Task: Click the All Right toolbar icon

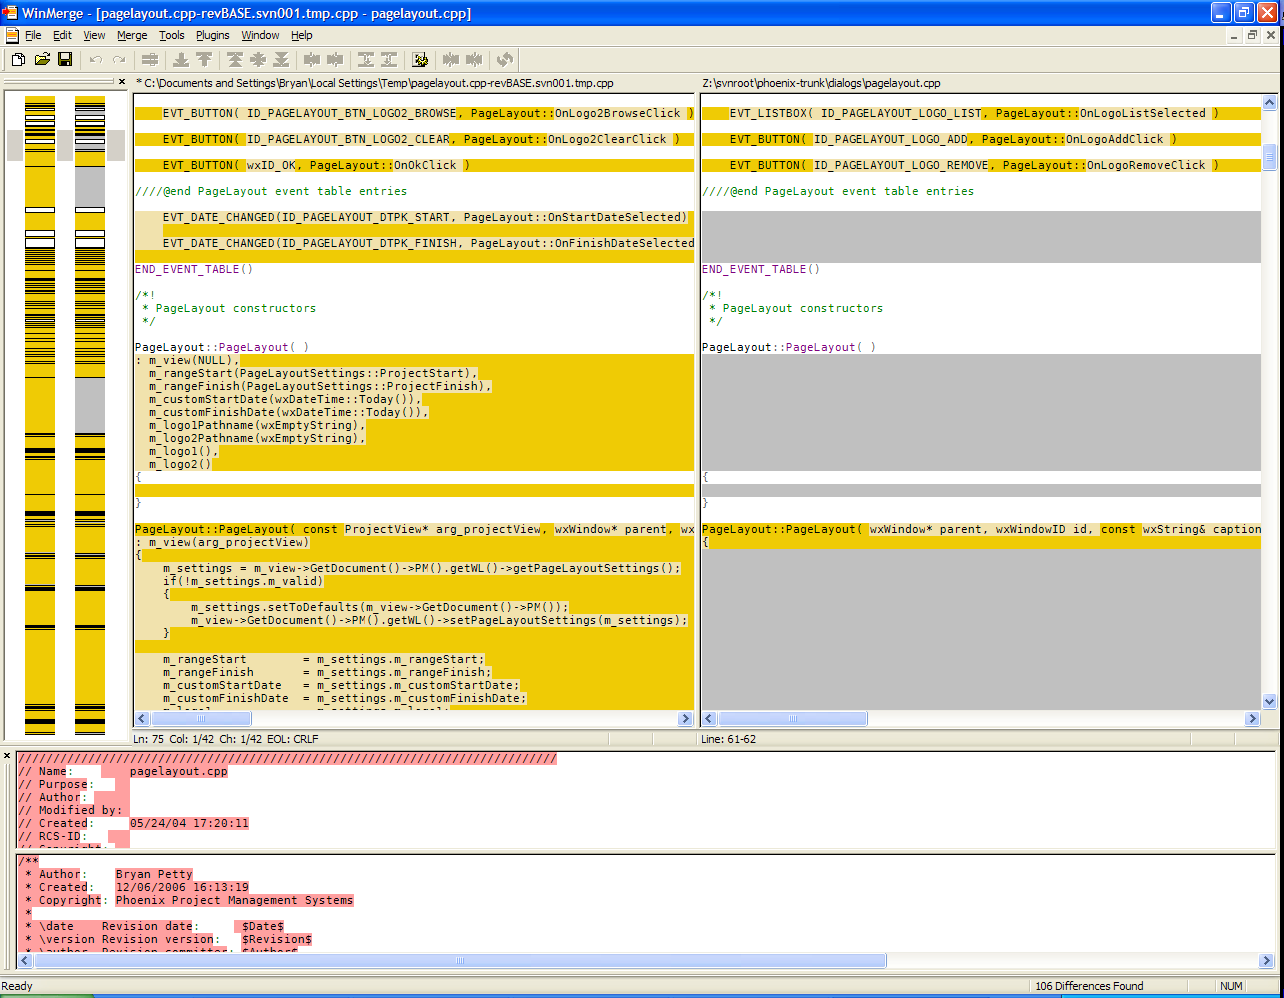Action: pos(451,60)
